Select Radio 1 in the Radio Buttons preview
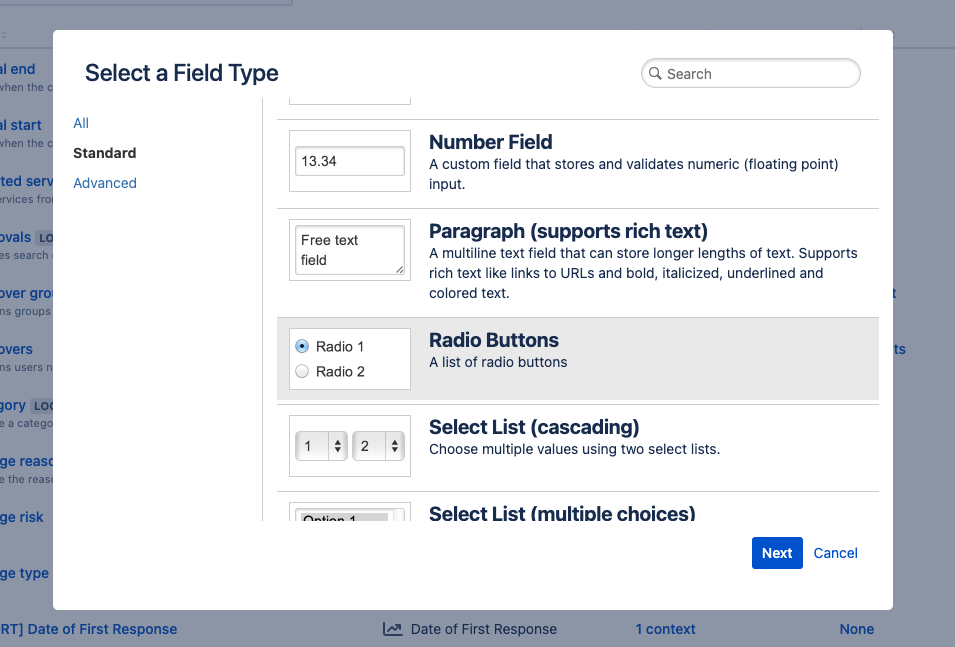Viewport: 955px width, 647px height. pyautogui.click(x=302, y=346)
